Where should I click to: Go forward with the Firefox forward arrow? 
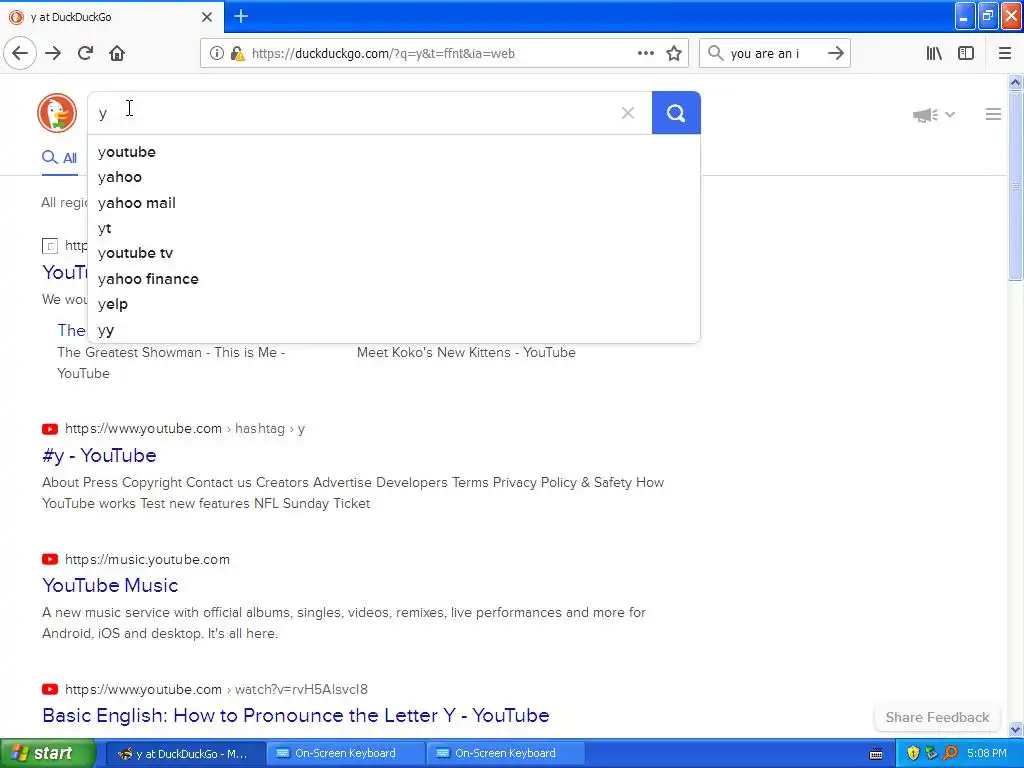point(53,53)
